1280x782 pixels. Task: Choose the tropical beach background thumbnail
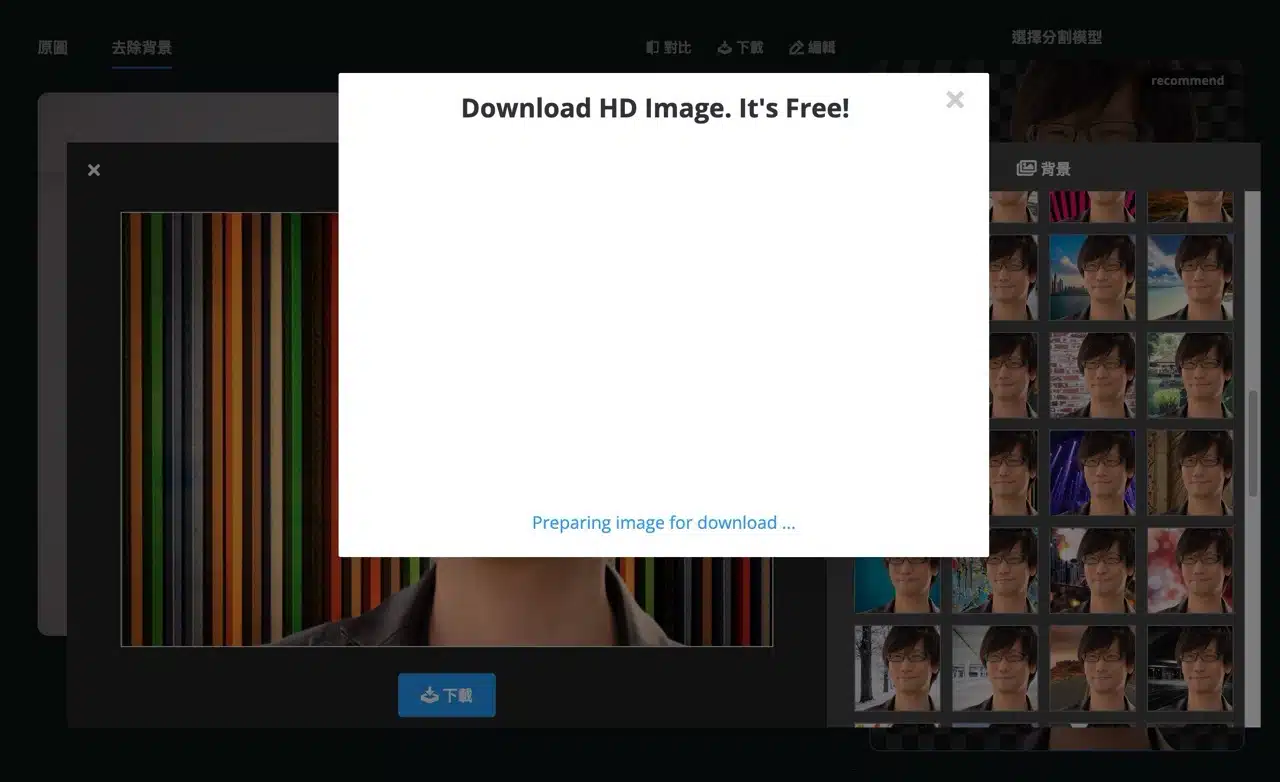click(x=1189, y=277)
